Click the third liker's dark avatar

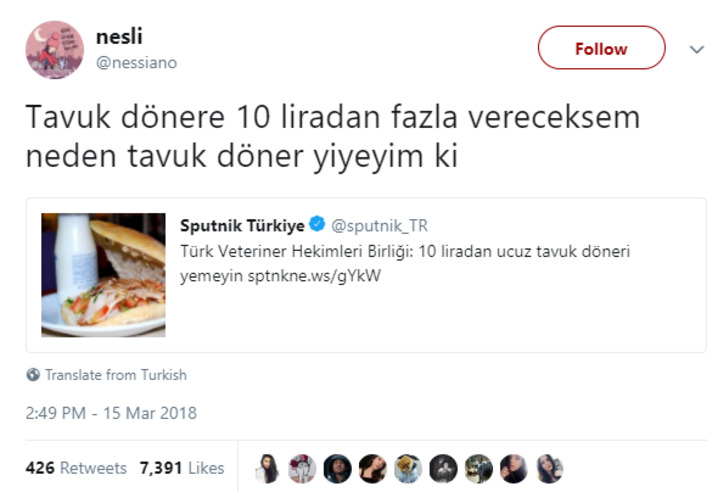[338, 468]
